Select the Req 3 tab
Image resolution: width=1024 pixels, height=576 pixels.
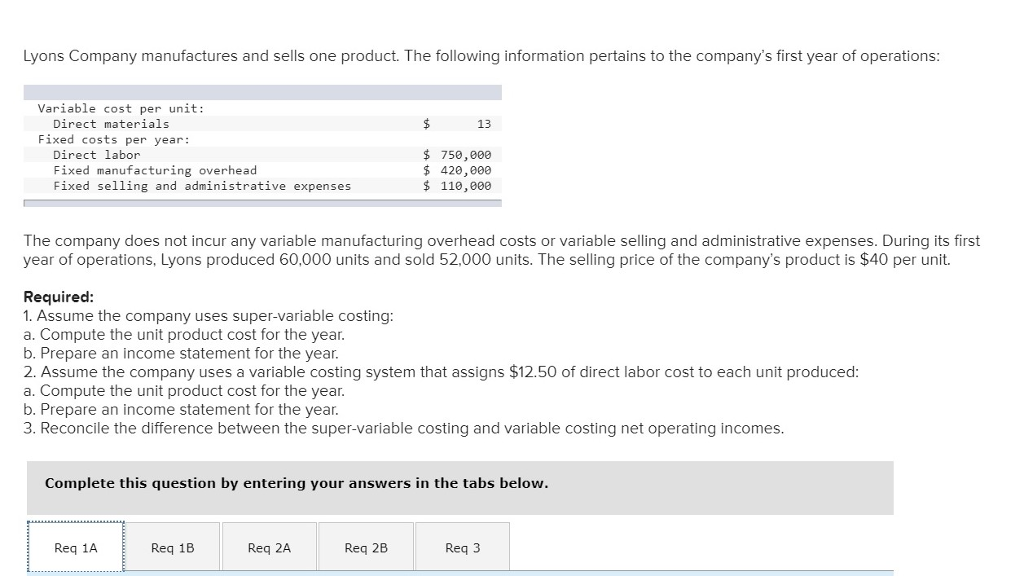click(x=461, y=547)
